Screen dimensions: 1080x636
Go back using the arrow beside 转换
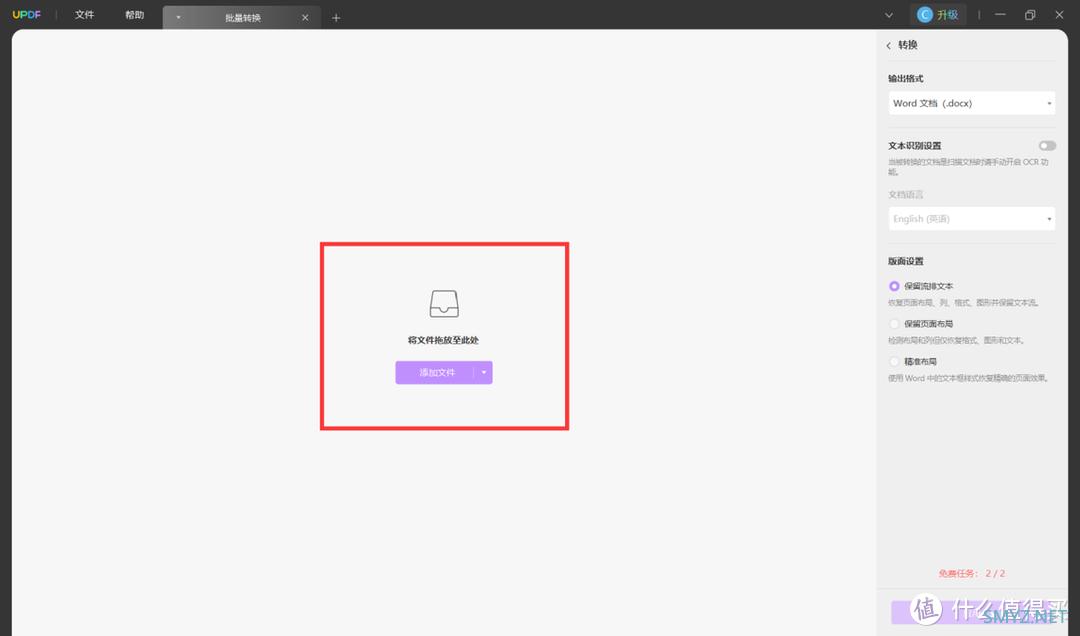pos(889,45)
